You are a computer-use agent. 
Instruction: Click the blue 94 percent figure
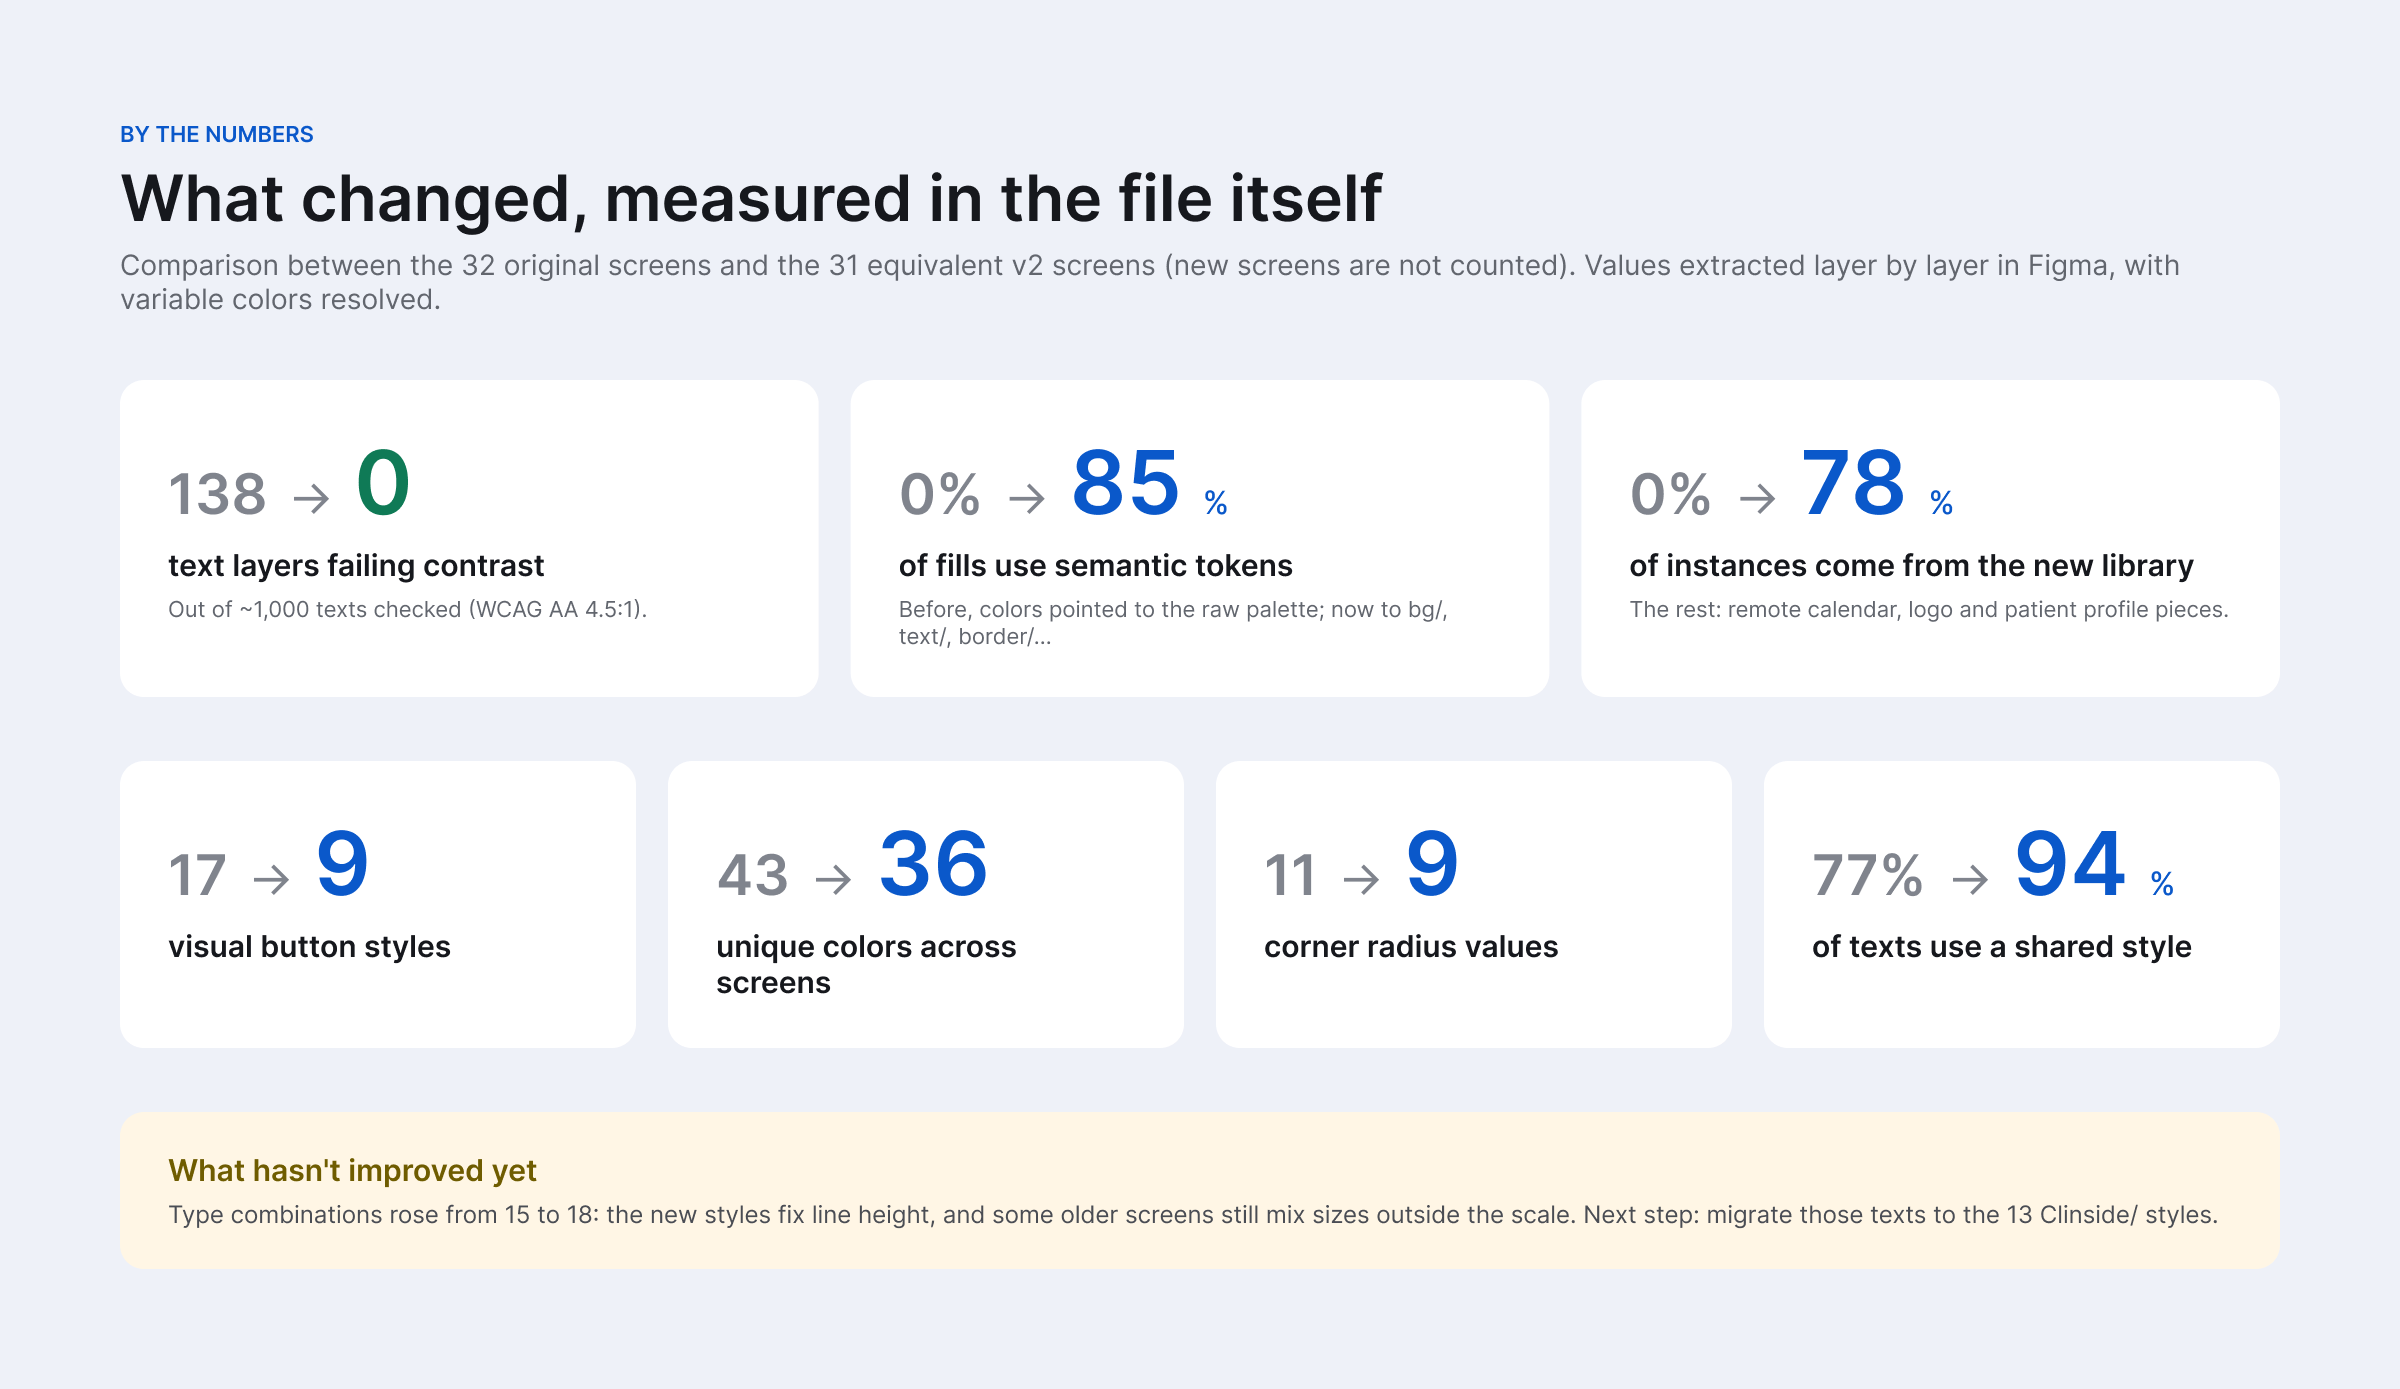(x=2070, y=864)
